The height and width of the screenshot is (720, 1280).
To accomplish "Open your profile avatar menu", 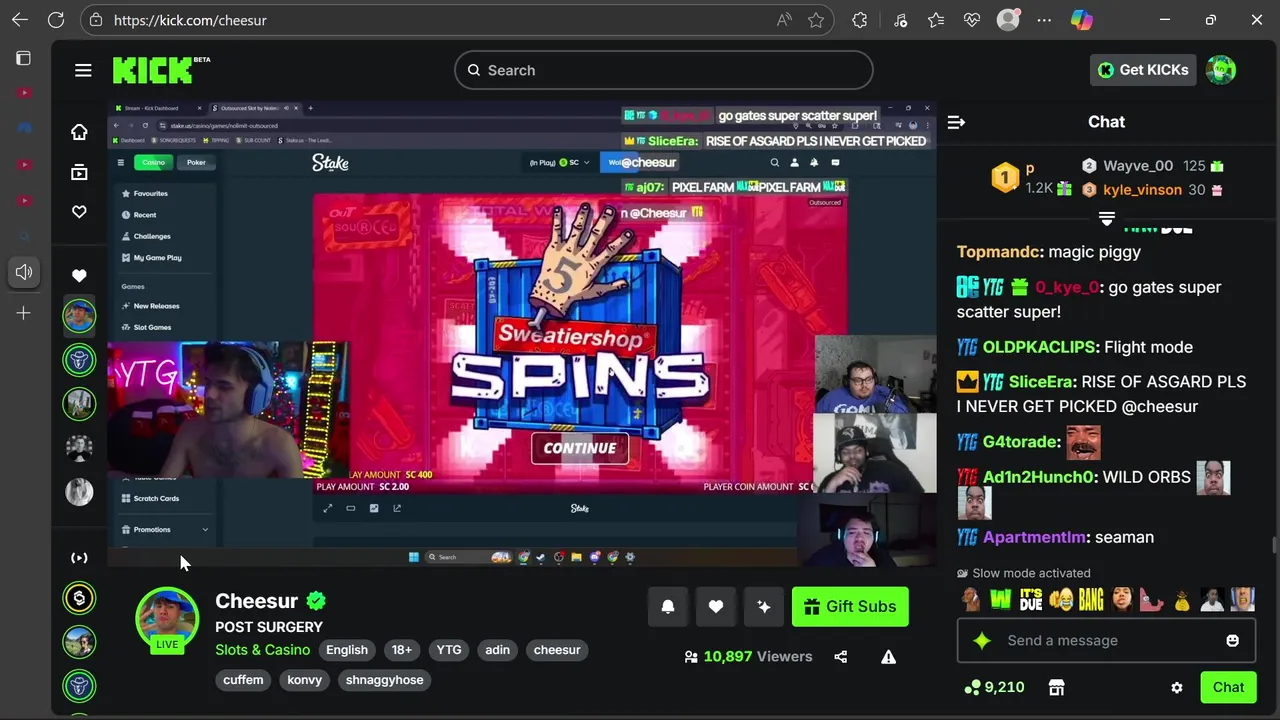I will pos(1221,70).
